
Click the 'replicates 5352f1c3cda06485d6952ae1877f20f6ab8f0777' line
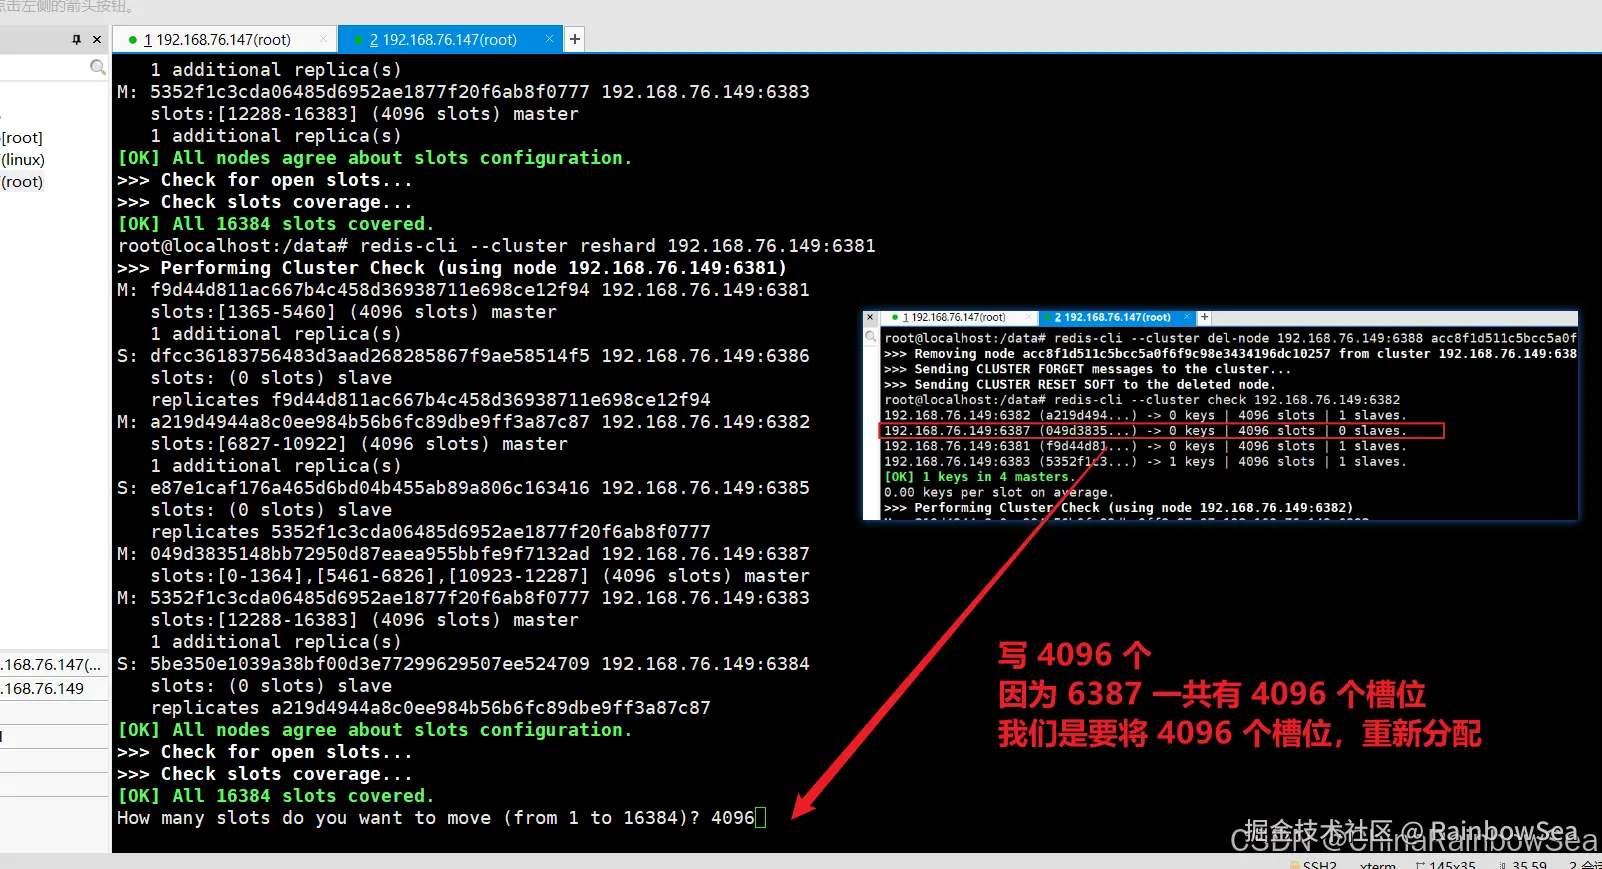[430, 532]
